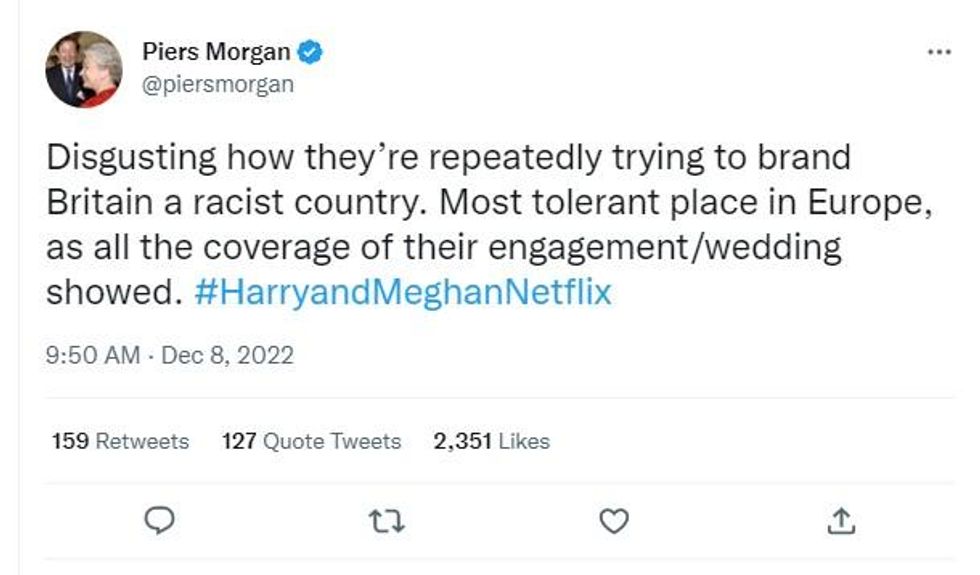The image size is (980, 575).
Task: Like the tweet with the heart icon
Action: point(613,520)
